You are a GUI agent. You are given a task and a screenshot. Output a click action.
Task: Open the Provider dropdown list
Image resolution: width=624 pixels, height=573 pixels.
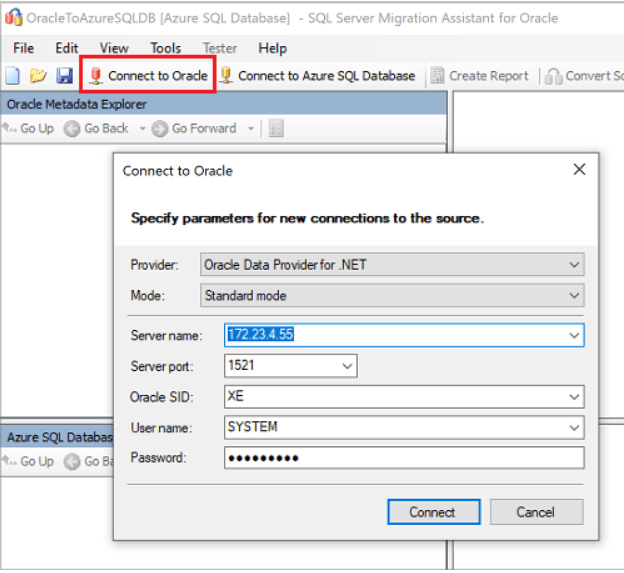[x=573, y=265]
